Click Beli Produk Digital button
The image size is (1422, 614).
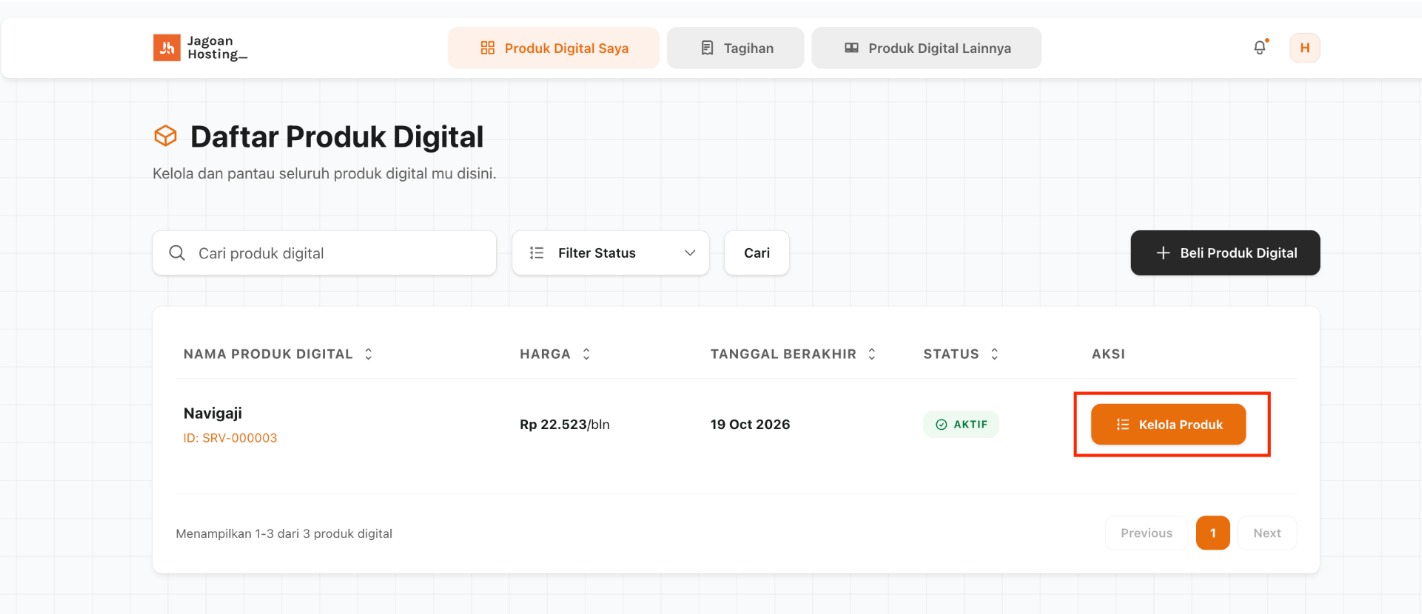tap(1225, 253)
